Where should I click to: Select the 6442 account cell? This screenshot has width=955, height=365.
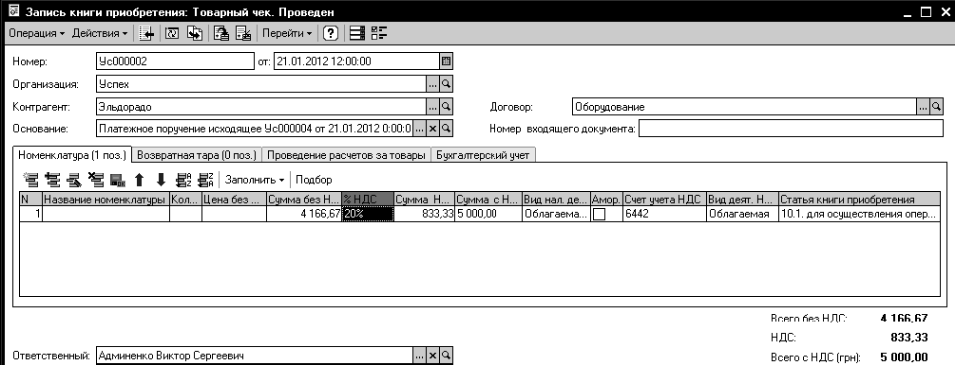click(x=664, y=214)
